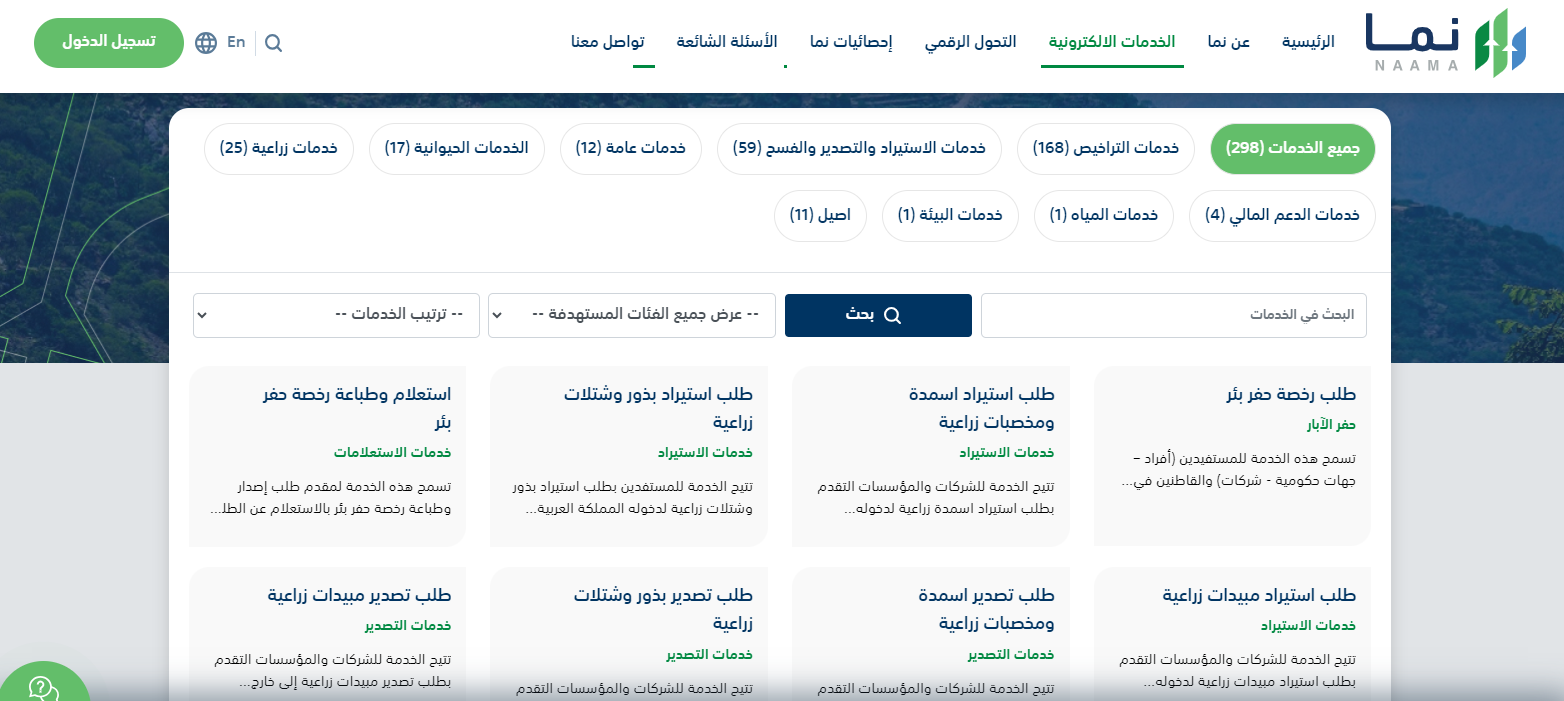The image size is (1564, 701).
Task: Click خدمات الاستيراد label under استيراد مبيدات
Action: tap(1308, 625)
